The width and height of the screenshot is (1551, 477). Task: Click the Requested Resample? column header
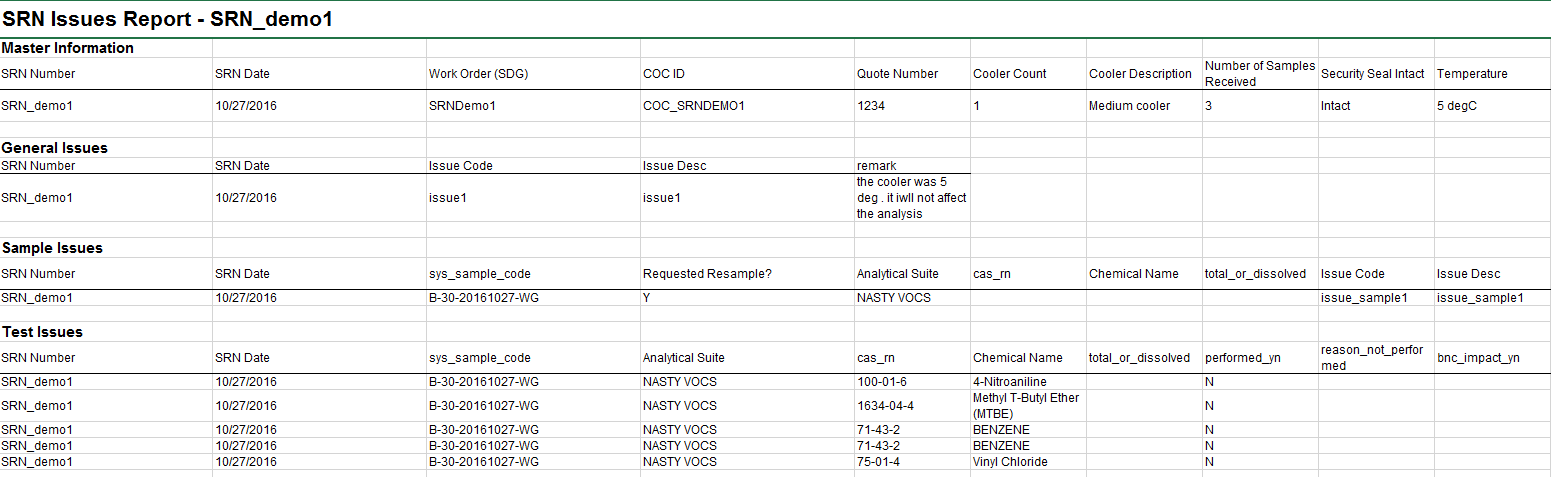click(x=707, y=274)
